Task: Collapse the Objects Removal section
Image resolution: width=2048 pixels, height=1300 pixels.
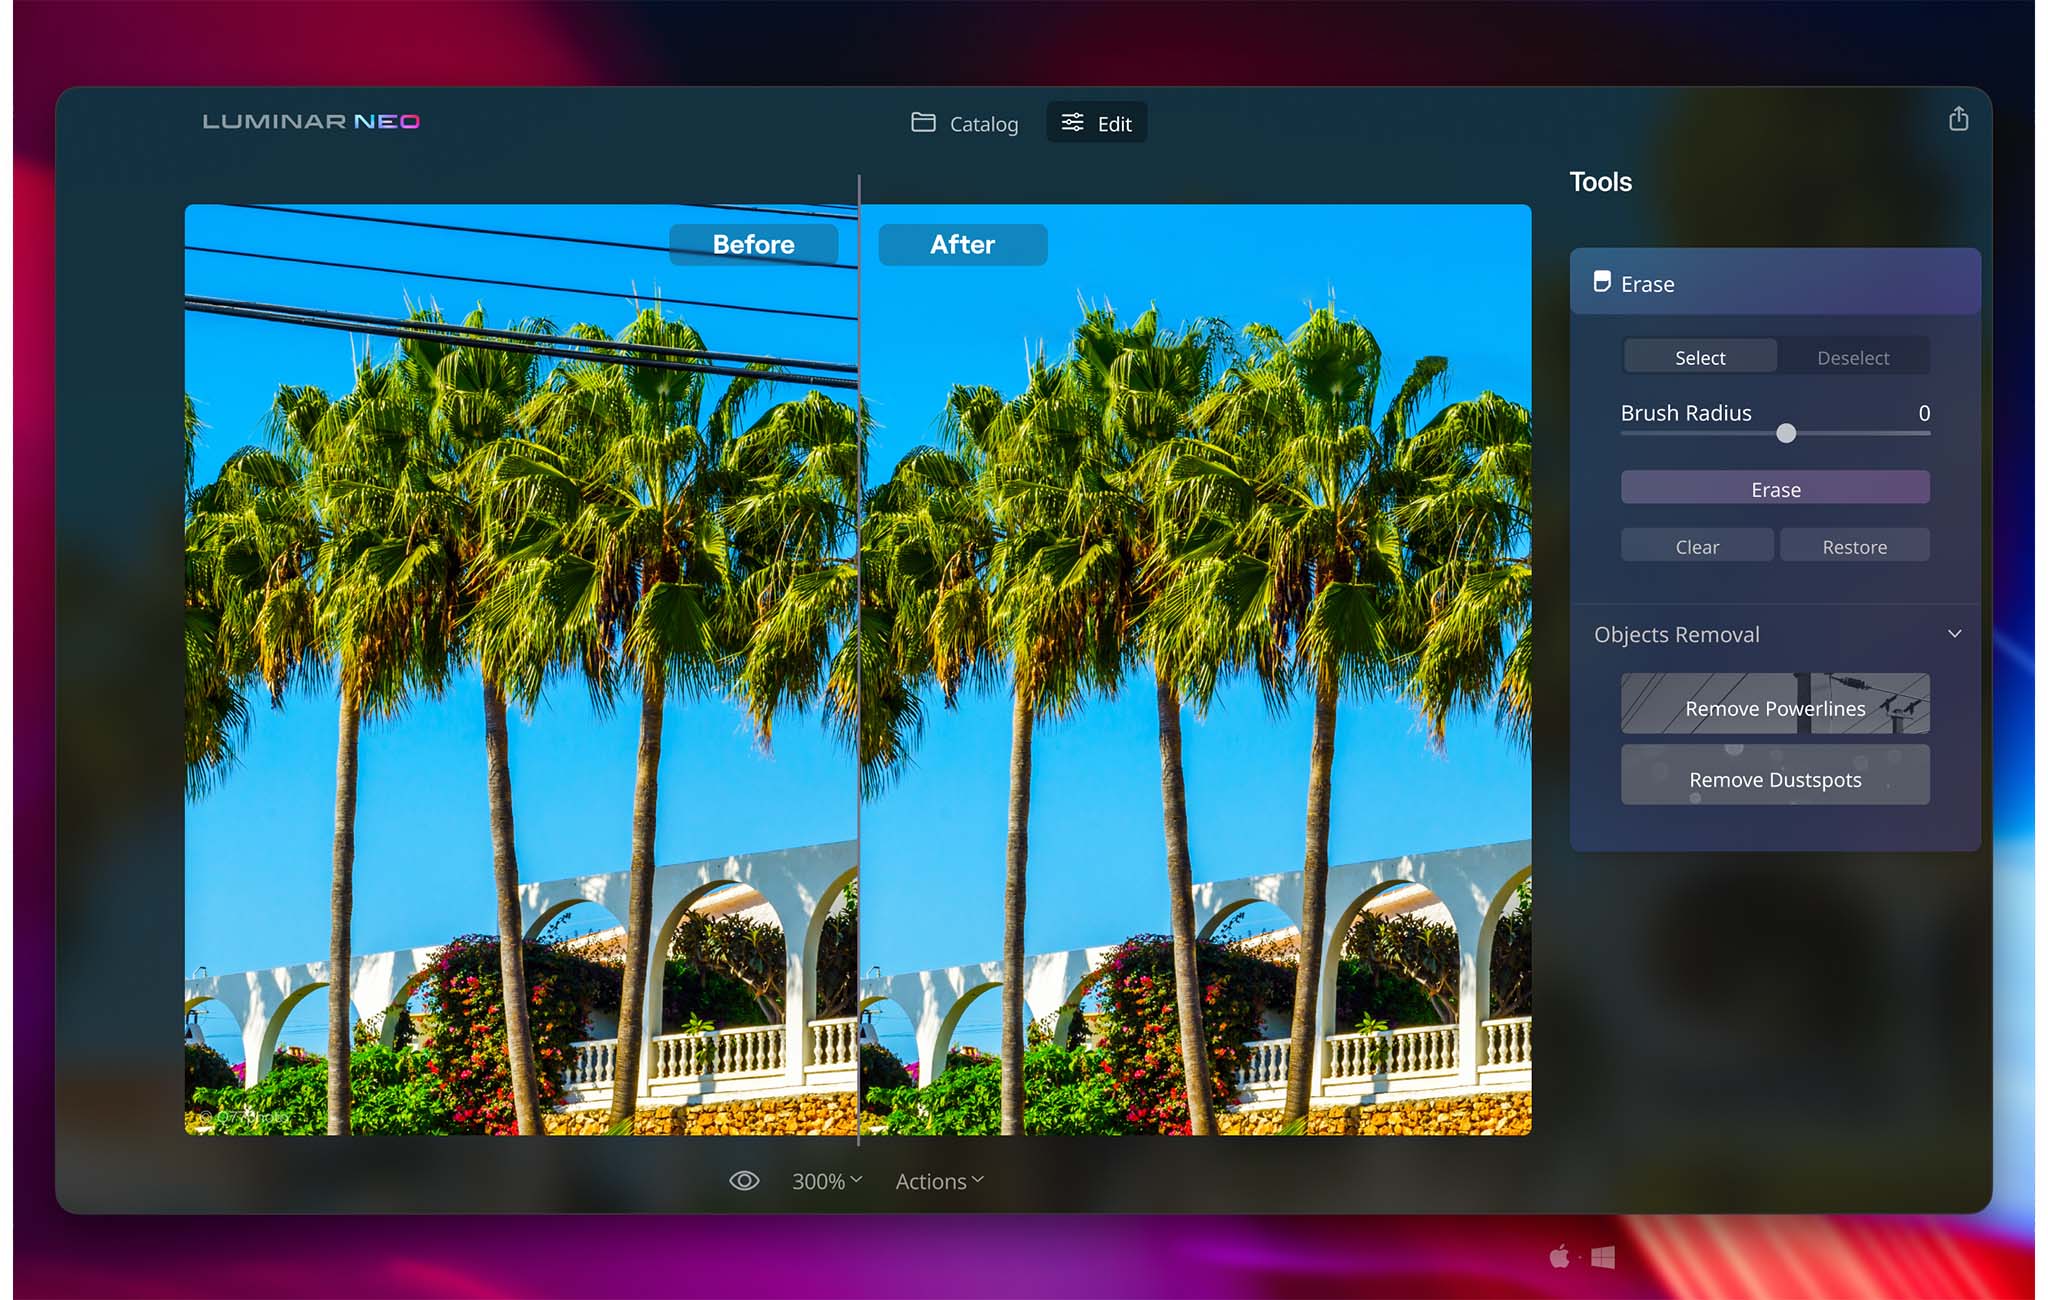Action: pos(1954,634)
